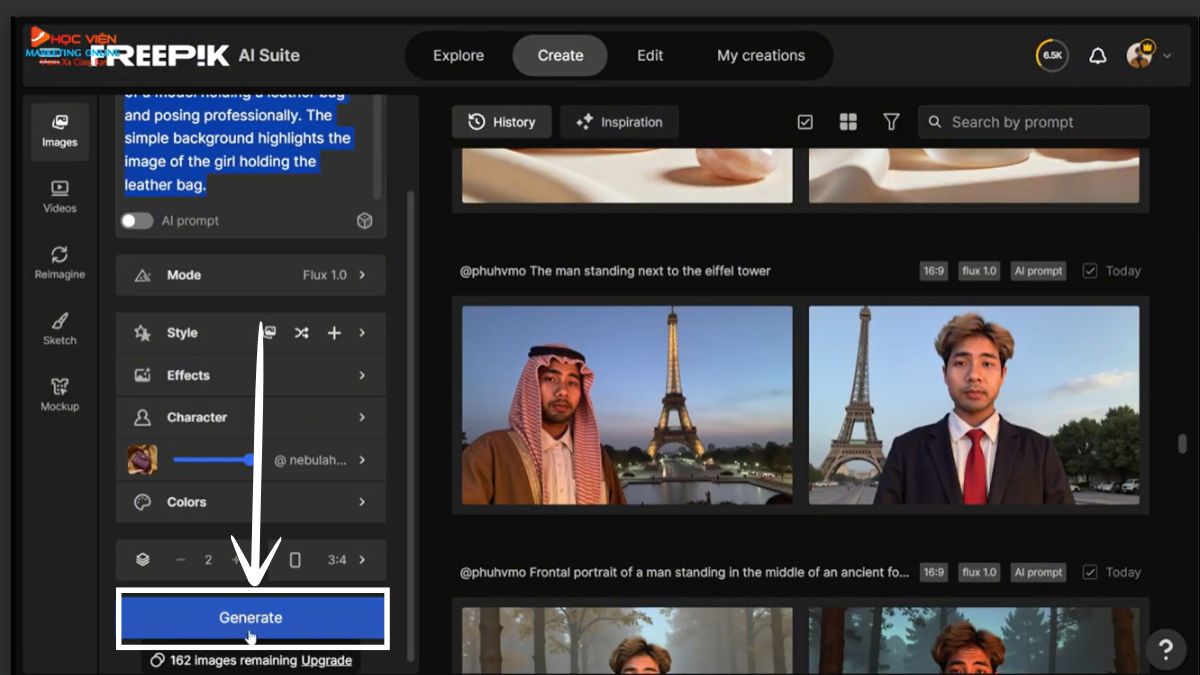Open the user profile avatar
The height and width of the screenshot is (675, 1200).
(x=1140, y=55)
